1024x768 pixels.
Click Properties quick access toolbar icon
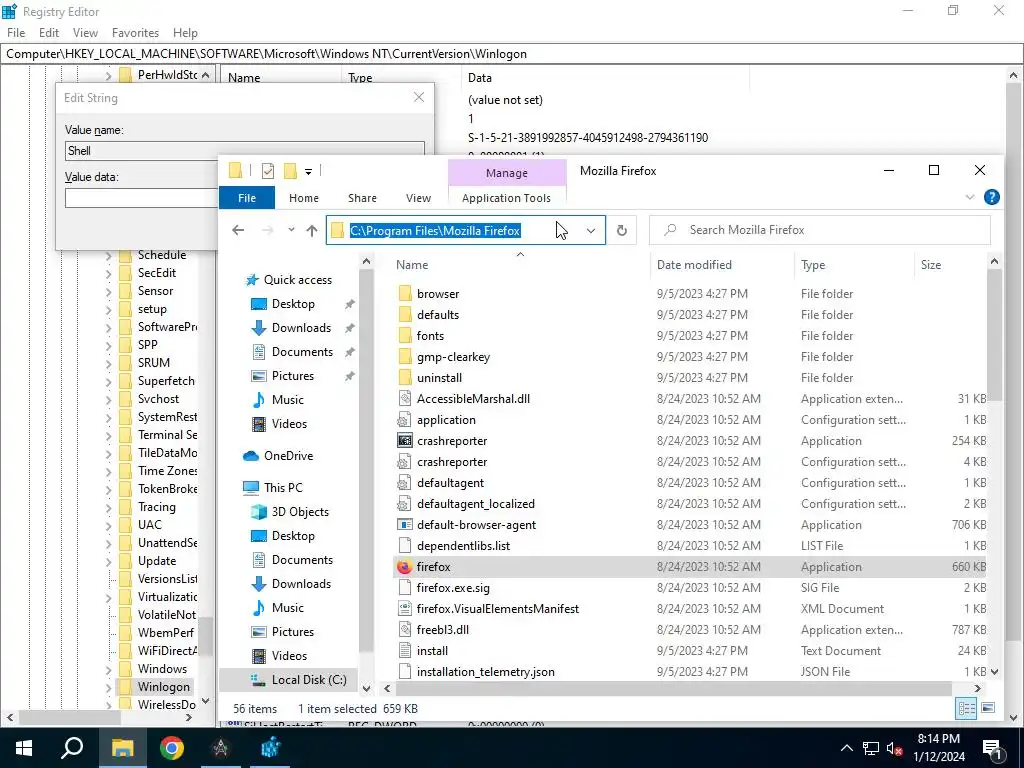coord(268,171)
